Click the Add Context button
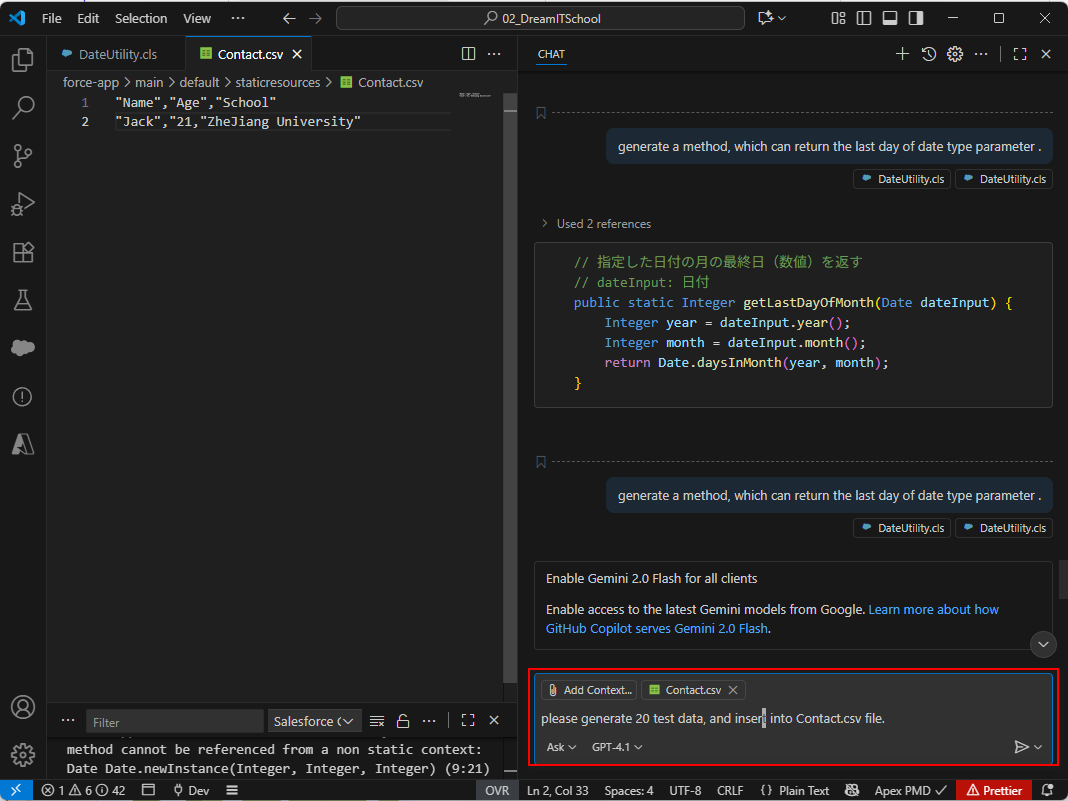The height and width of the screenshot is (801, 1068). pyautogui.click(x=588, y=690)
